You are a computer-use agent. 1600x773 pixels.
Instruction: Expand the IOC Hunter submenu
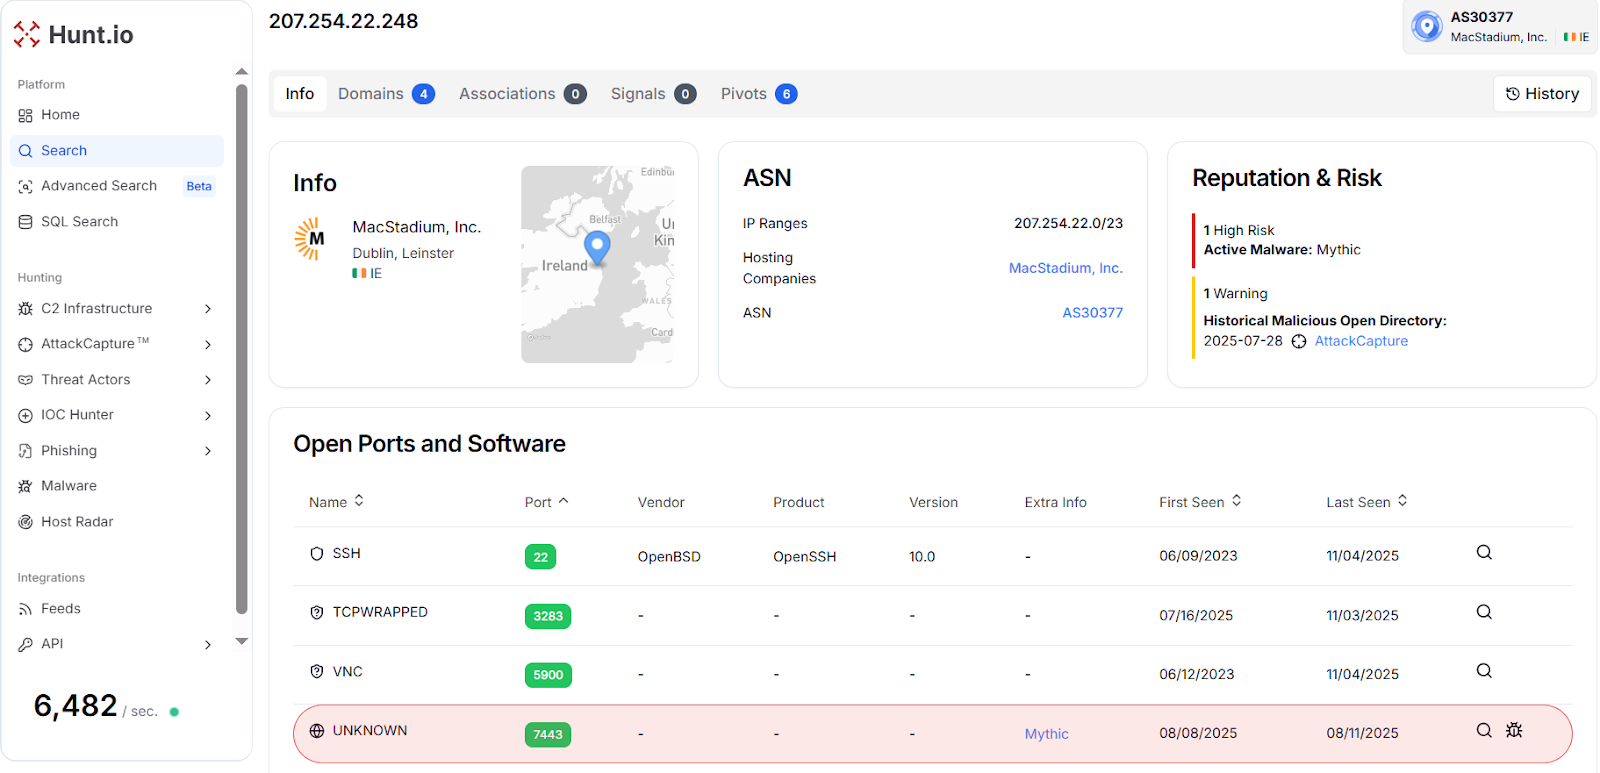208,415
